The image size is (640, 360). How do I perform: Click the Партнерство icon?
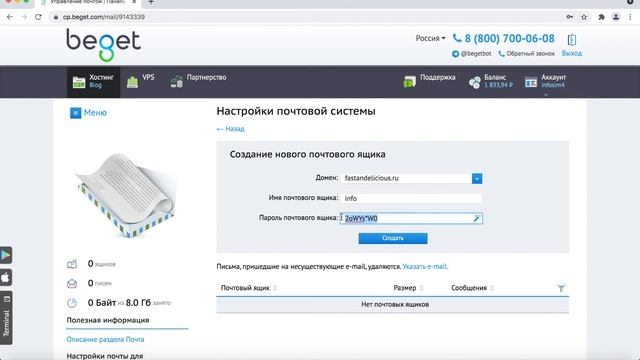(176, 82)
